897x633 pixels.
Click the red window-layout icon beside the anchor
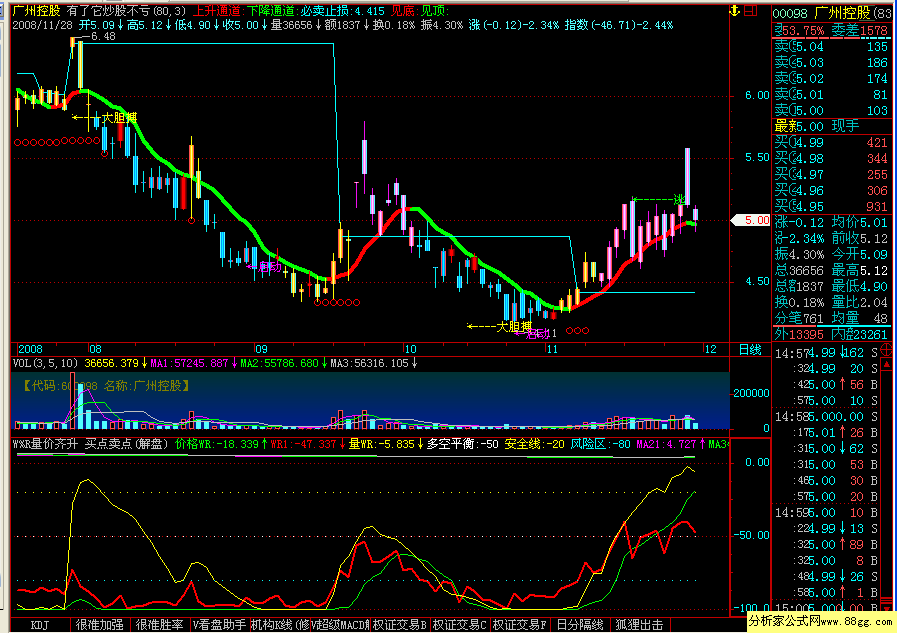(751, 10)
